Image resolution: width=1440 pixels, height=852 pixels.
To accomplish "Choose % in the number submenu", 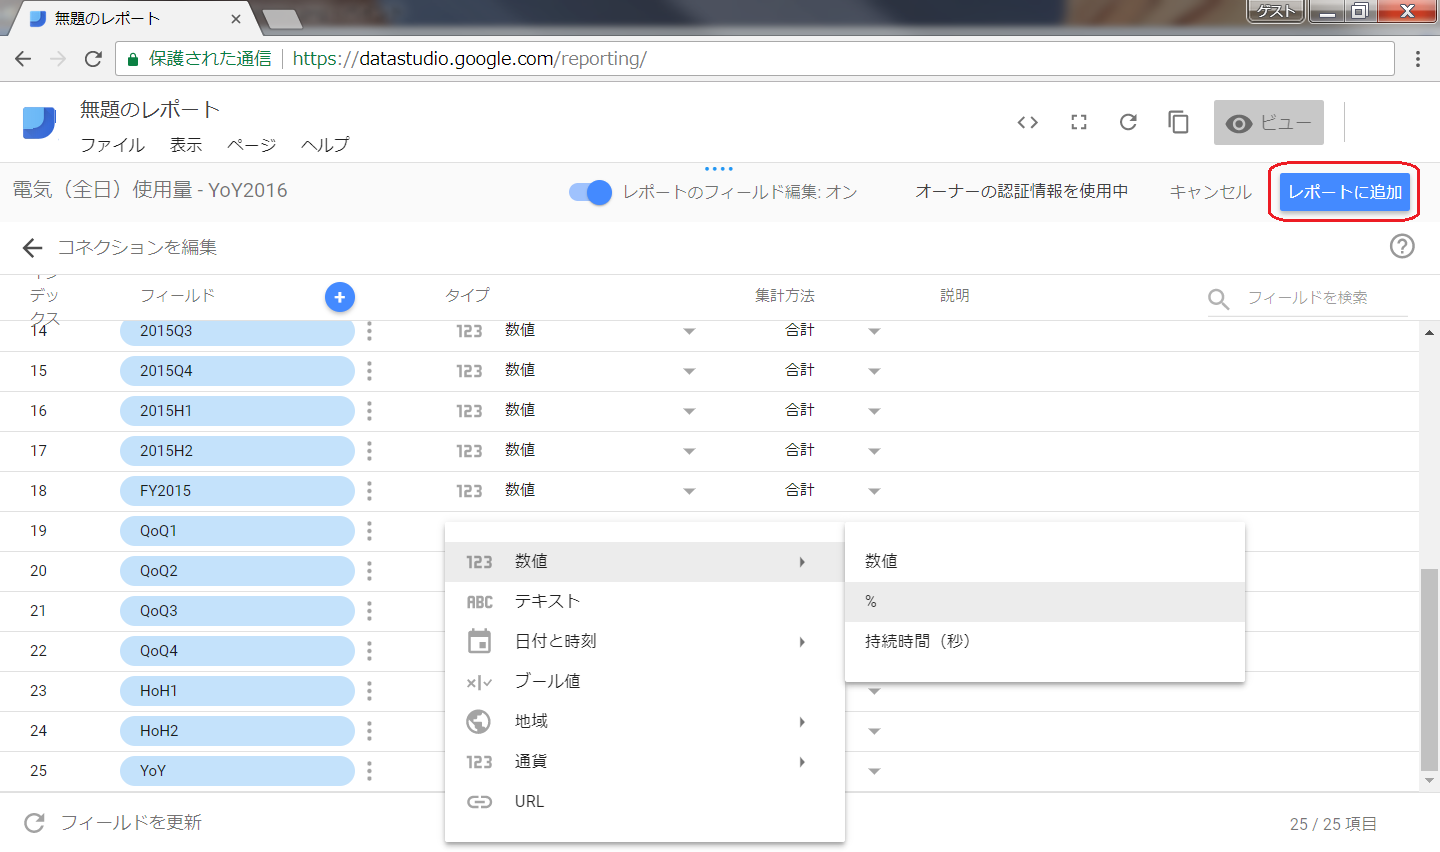I will coord(1045,602).
